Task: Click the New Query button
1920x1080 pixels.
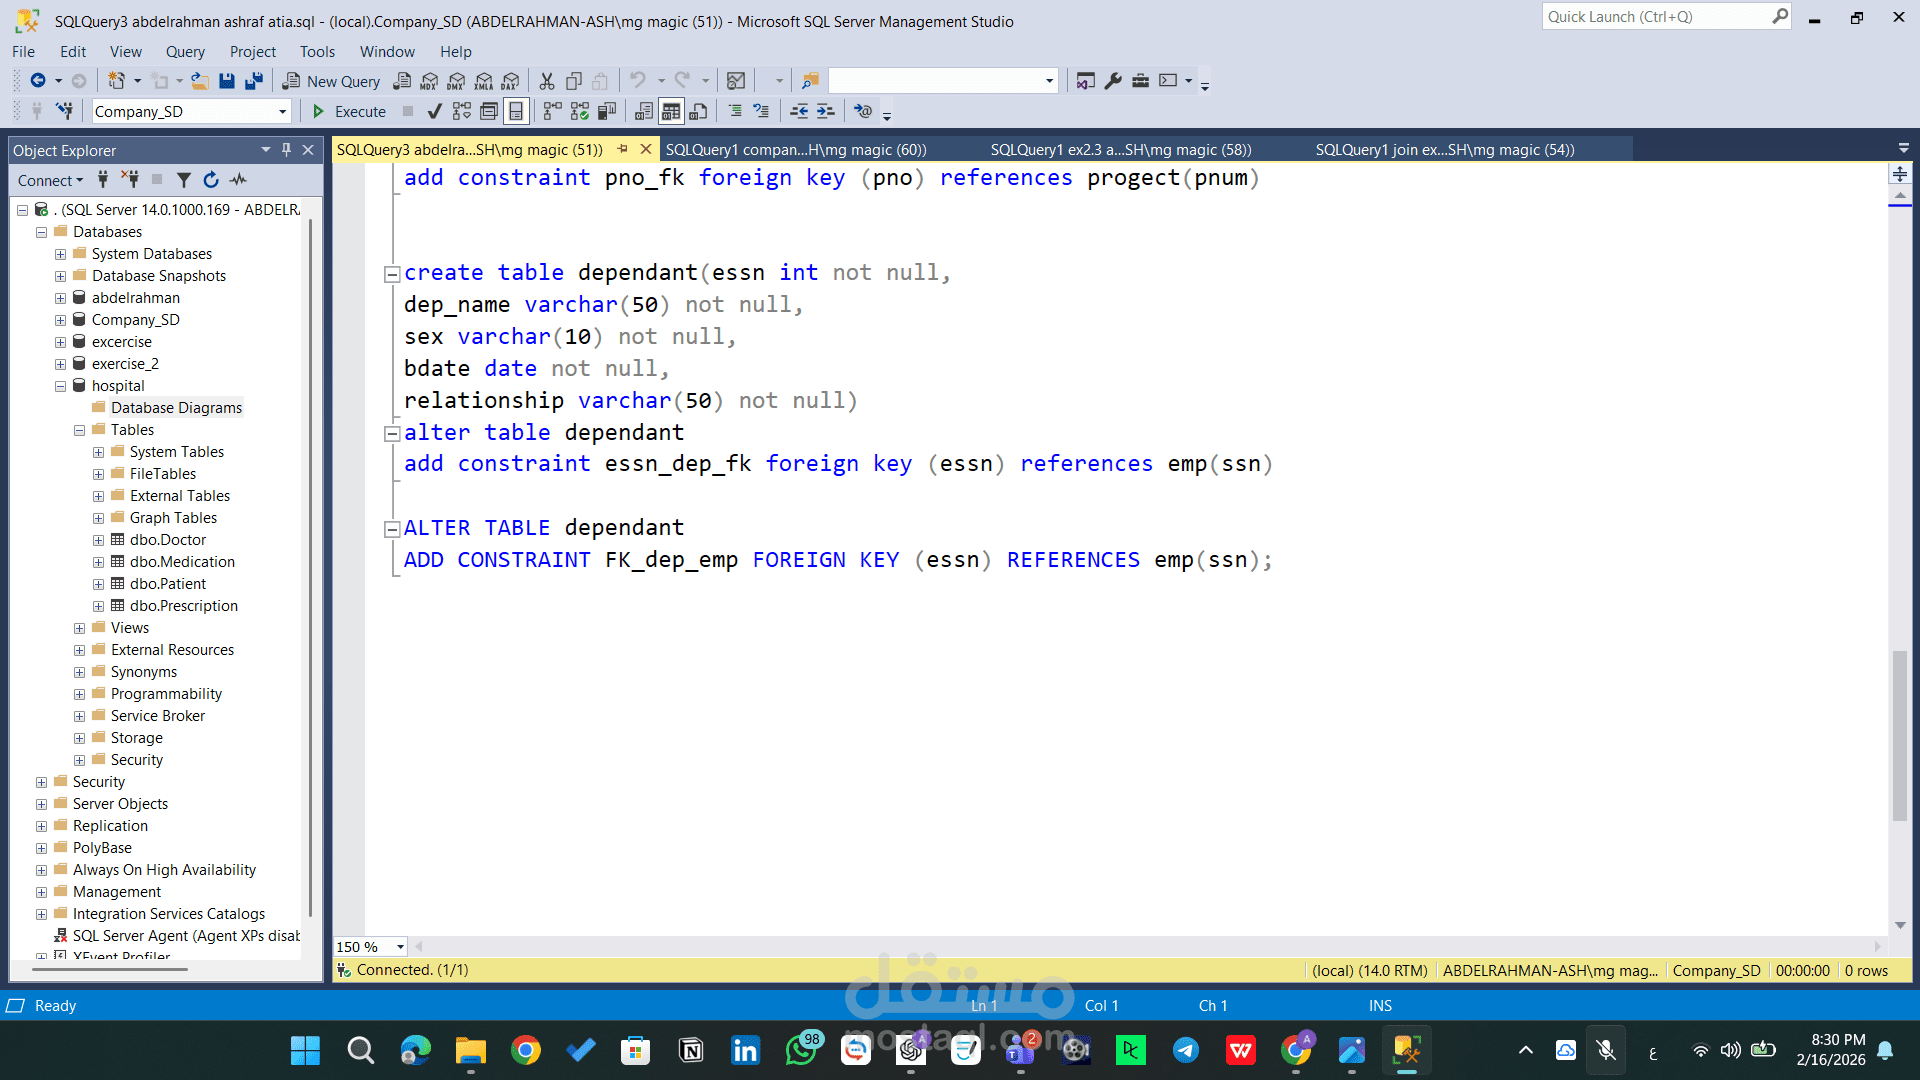Action: (332, 81)
